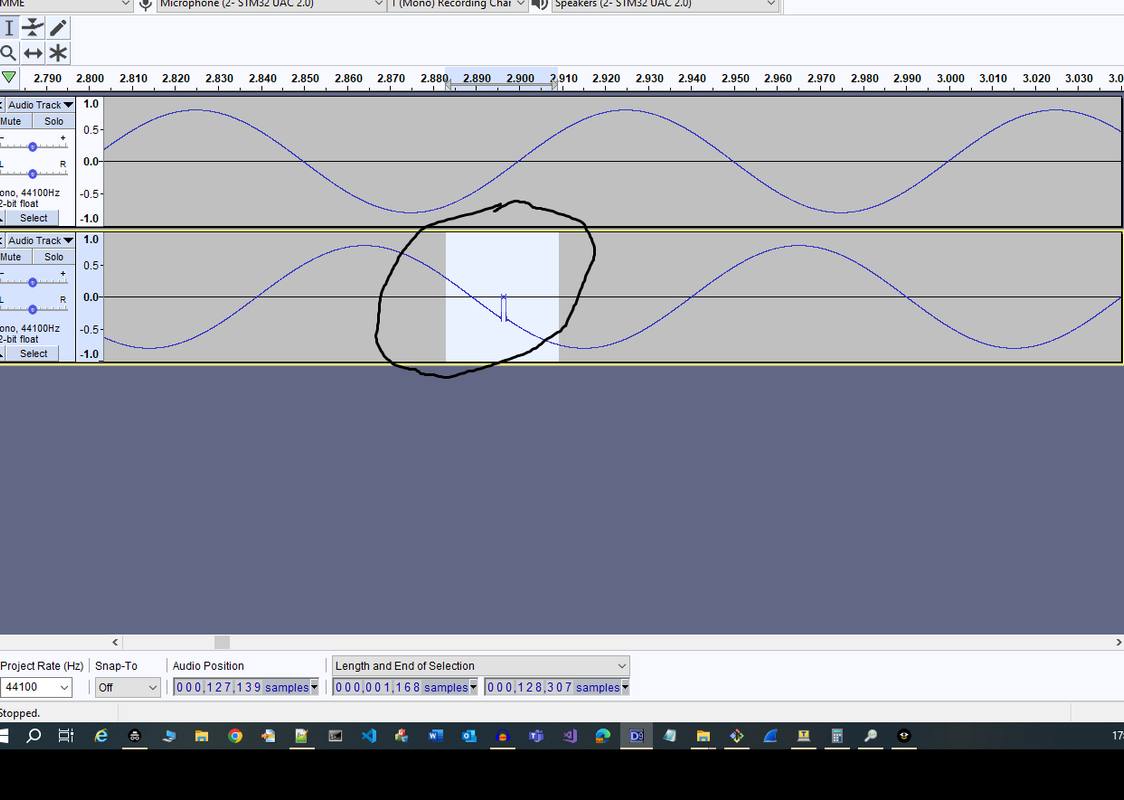1124x800 pixels.
Task: Open the Speakers playback device dropdown
Action: coord(665,4)
